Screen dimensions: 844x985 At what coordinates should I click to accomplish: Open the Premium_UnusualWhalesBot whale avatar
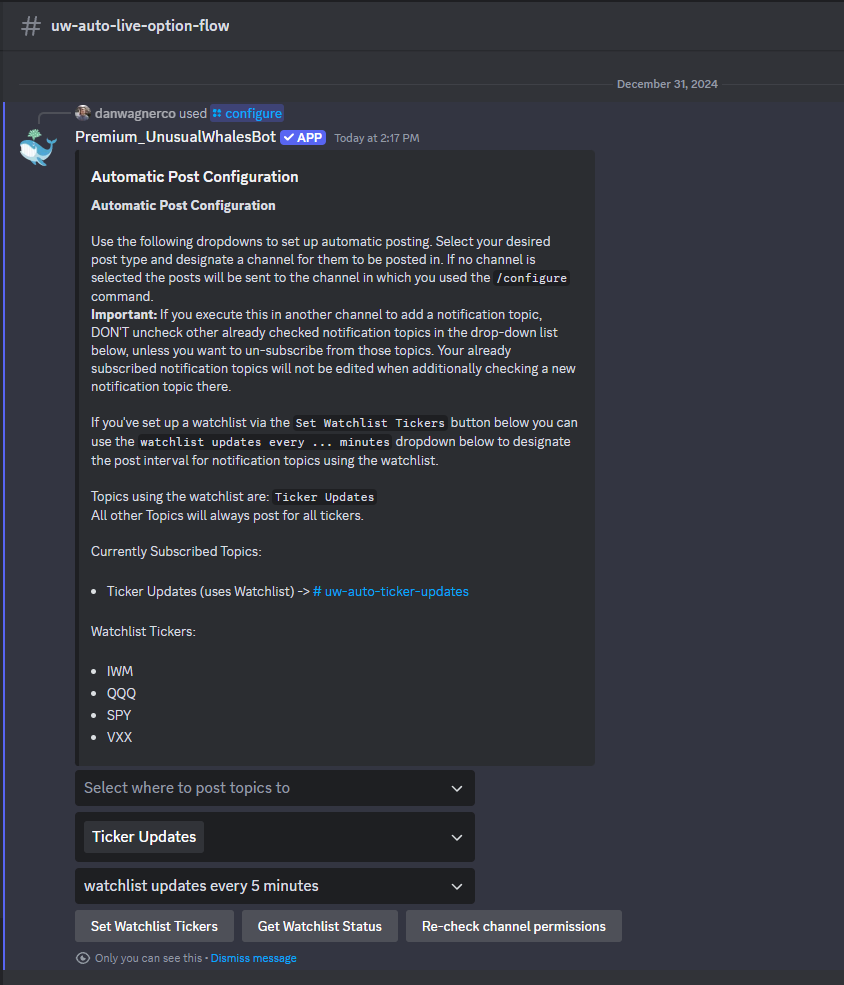38,148
